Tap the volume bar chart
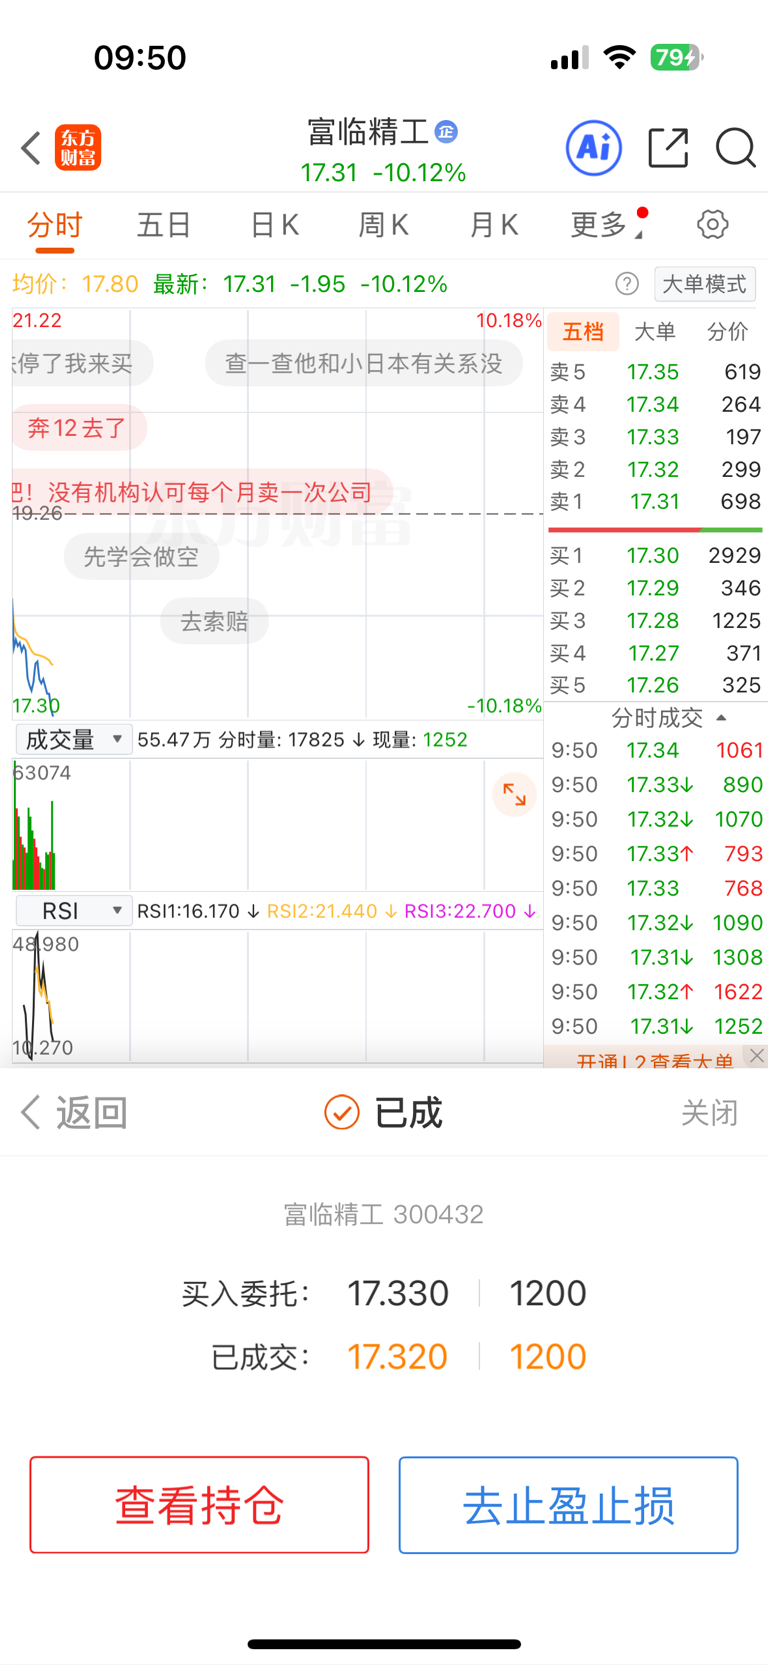The height and width of the screenshot is (1665, 769). click(x=277, y=825)
